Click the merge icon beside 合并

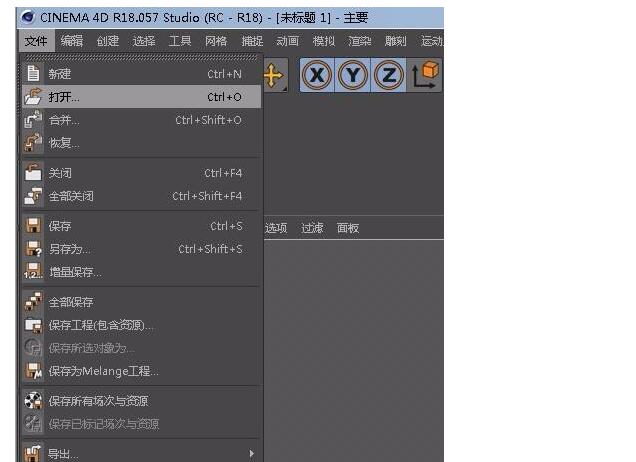pyautogui.click(x=33, y=120)
